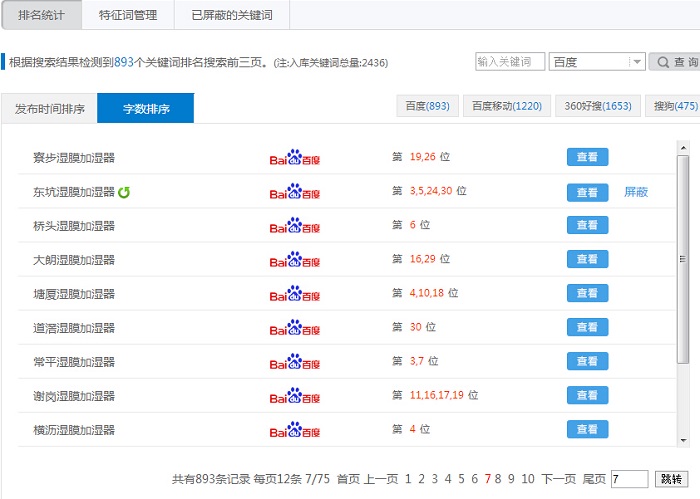Click the Baidu logo in the 寮步湿膜加湿器 row
The height and width of the screenshot is (499, 700).
click(x=295, y=157)
